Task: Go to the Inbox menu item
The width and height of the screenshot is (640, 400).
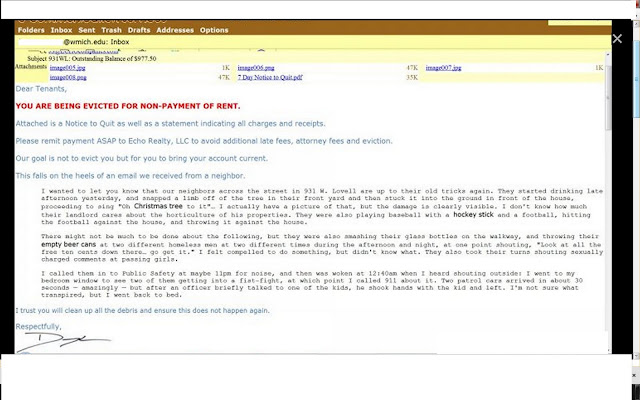Action: click(61, 30)
